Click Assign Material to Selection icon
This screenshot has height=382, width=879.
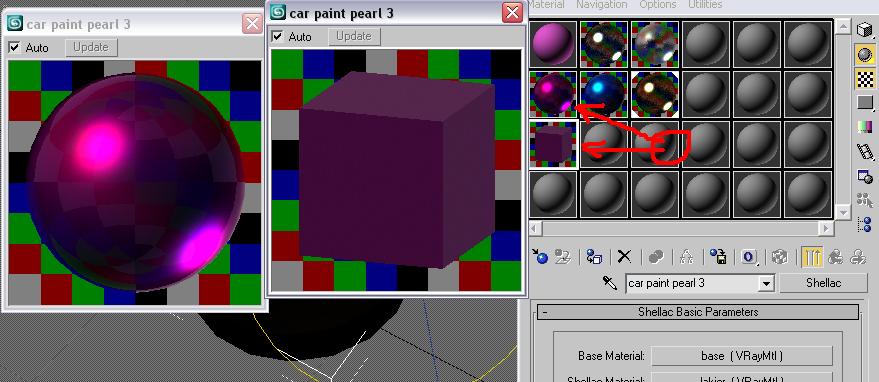[x=594, y=257]
